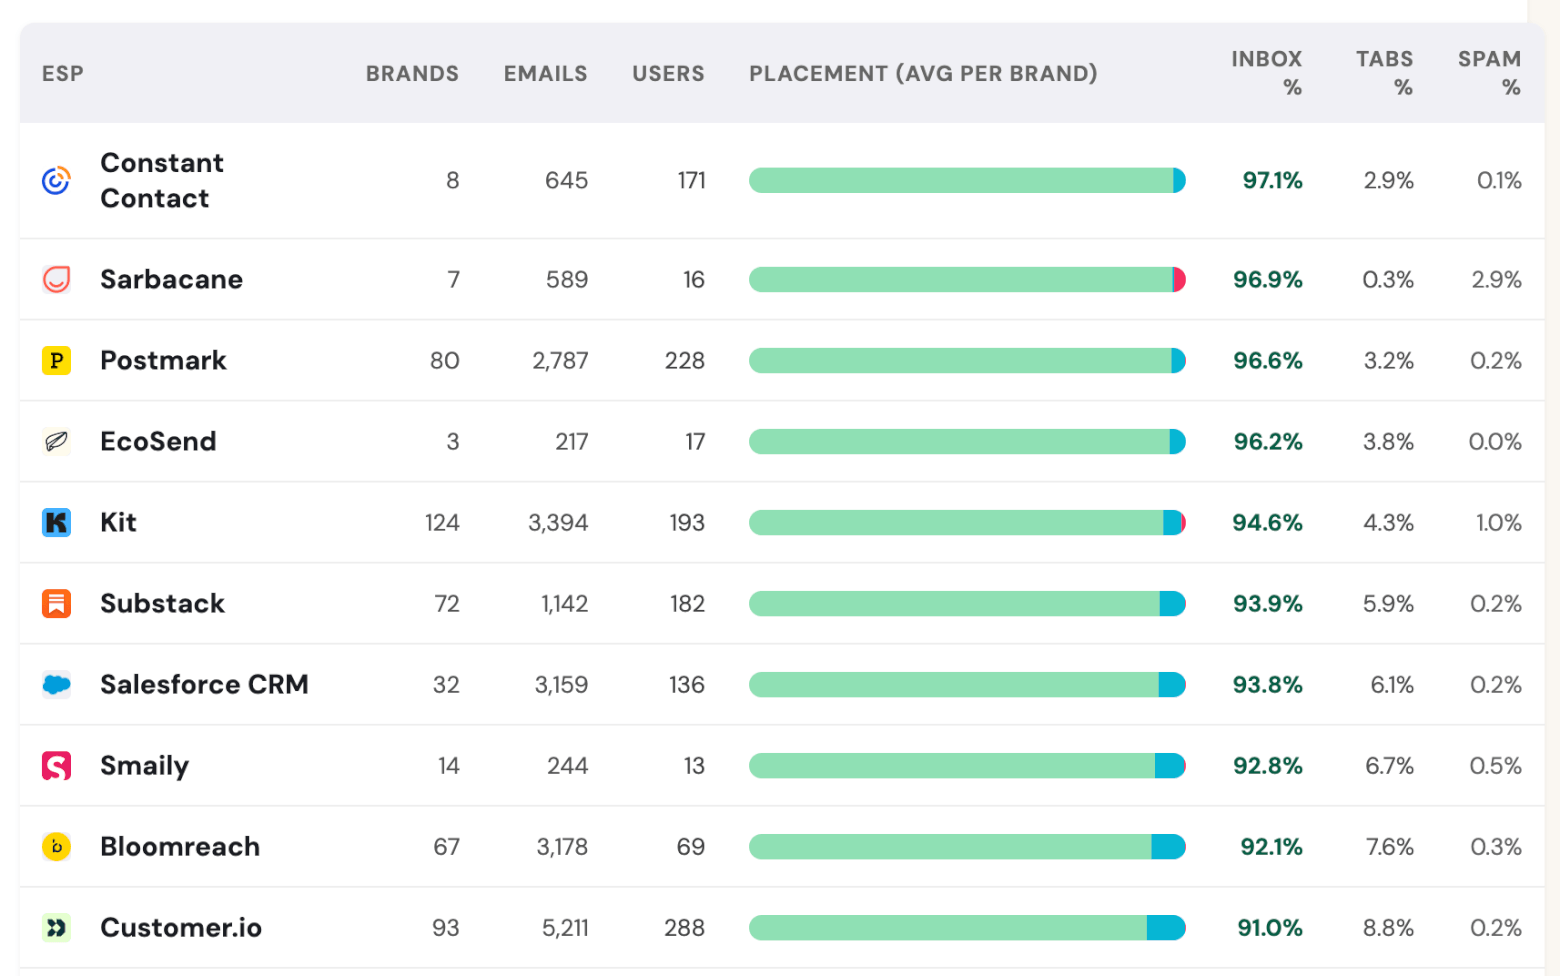Click the 5,211 emails count
The width and height of the screenshot is (1560, 976).
coord(565,927)
